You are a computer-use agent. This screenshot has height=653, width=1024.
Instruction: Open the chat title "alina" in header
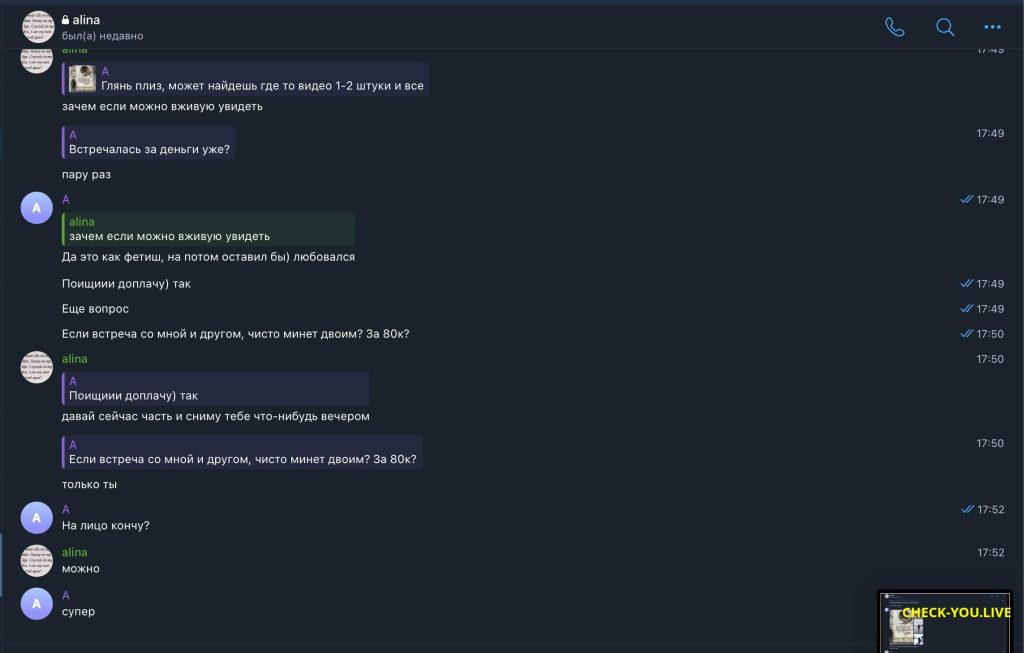point(86,20)
